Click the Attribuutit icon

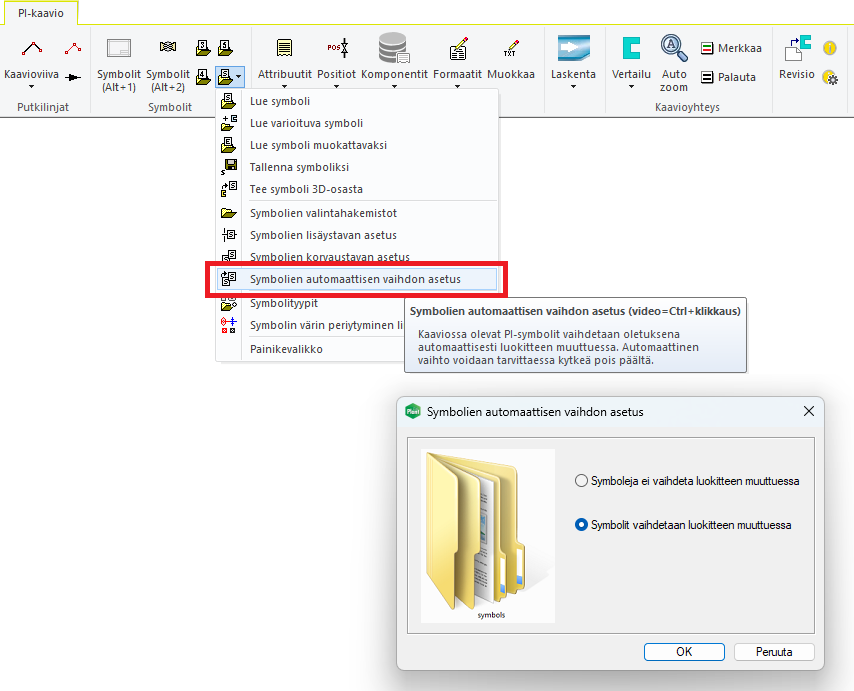point(284,48)
